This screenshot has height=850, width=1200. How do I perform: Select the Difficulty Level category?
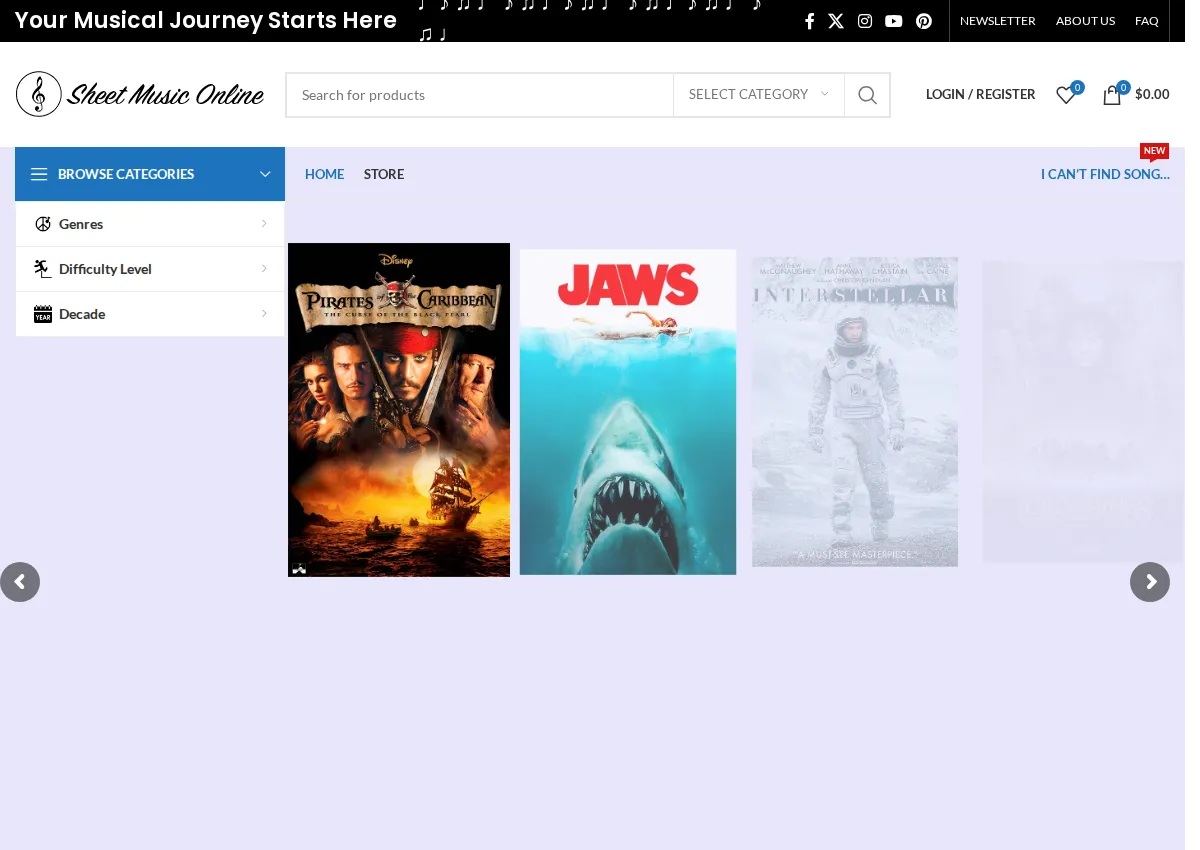pyautogui.click(x=150, y=269)
